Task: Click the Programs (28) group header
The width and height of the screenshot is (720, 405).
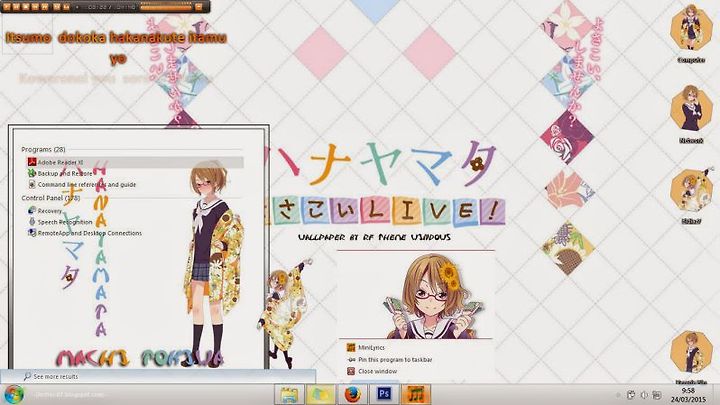Action: [43, 149]
